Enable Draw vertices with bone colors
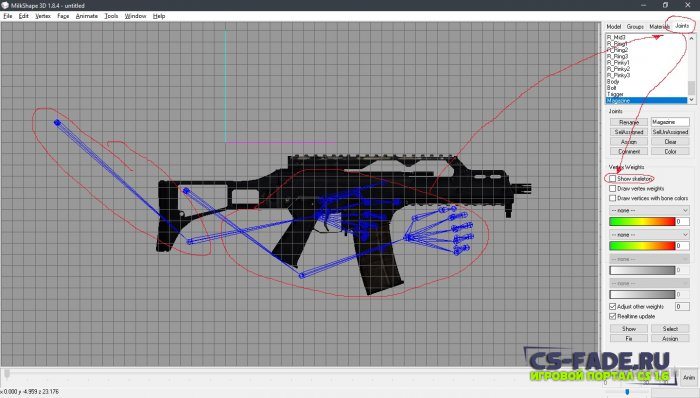 (x=612, y=198)
